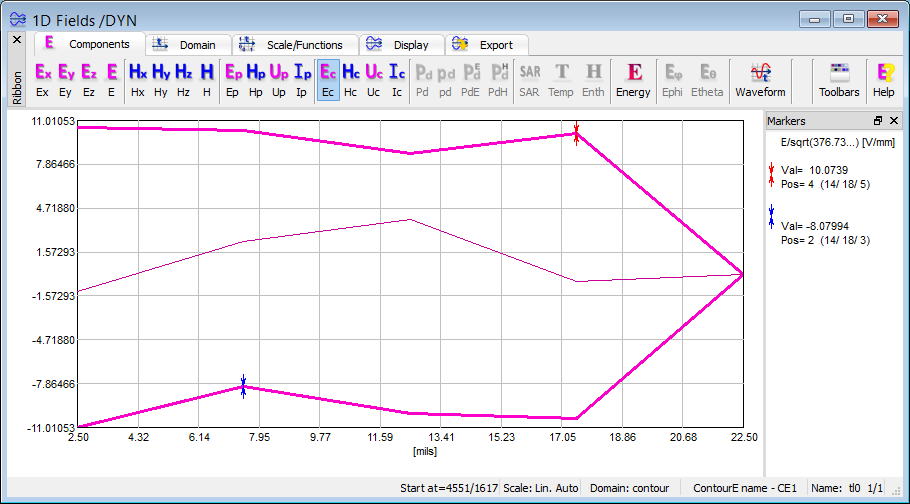Image resolution: width=910 pixels, height=504 pixels.
Task: Open the Energy display icon
Action: (633, 80)
